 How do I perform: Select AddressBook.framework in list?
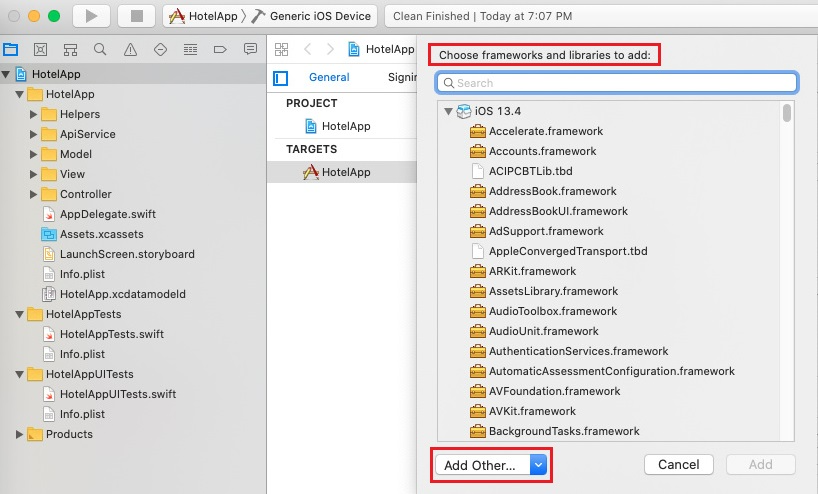(552, 191)
